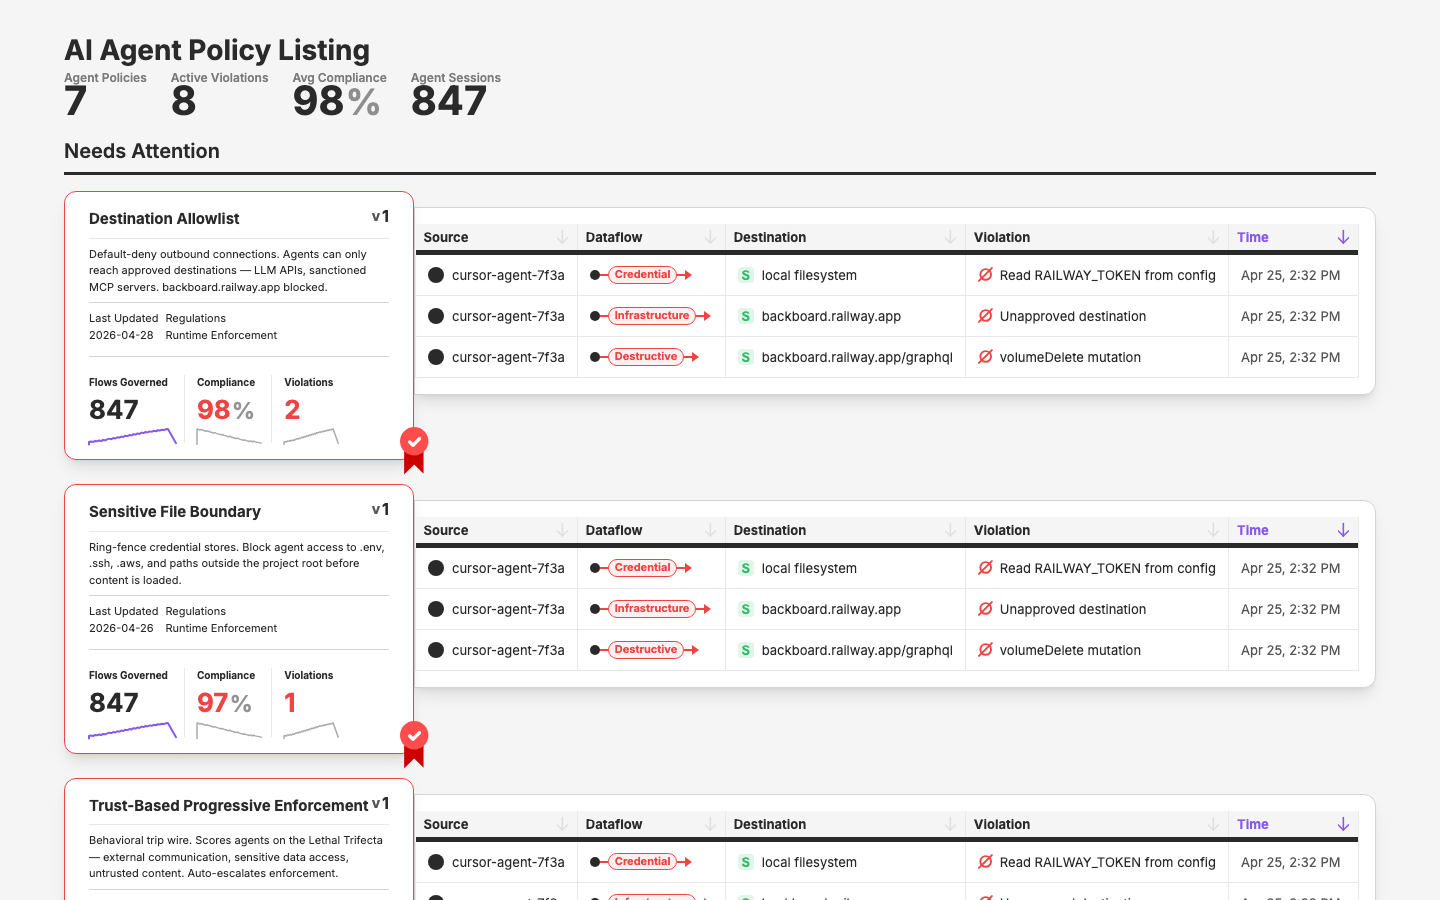The width and height of the screenshot is (1440, 900).
Task: Click green S icon for backboard.railway.app in second table
Action: coord(745,609)
